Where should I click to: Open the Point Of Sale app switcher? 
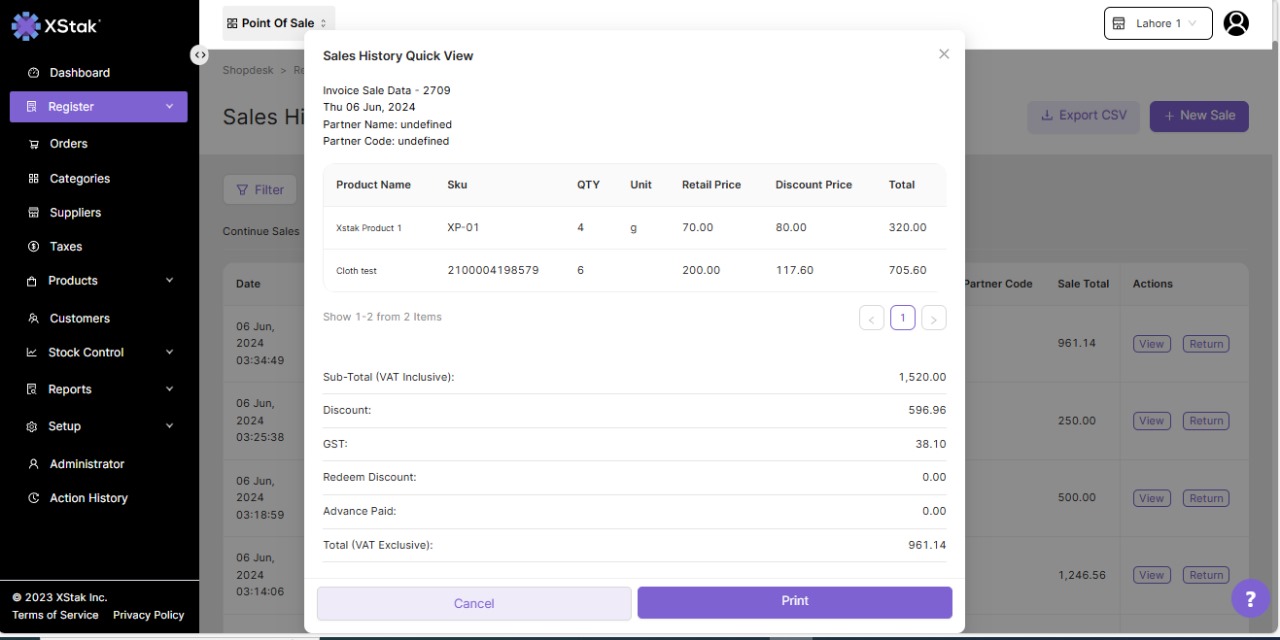(x=277, y=23)
